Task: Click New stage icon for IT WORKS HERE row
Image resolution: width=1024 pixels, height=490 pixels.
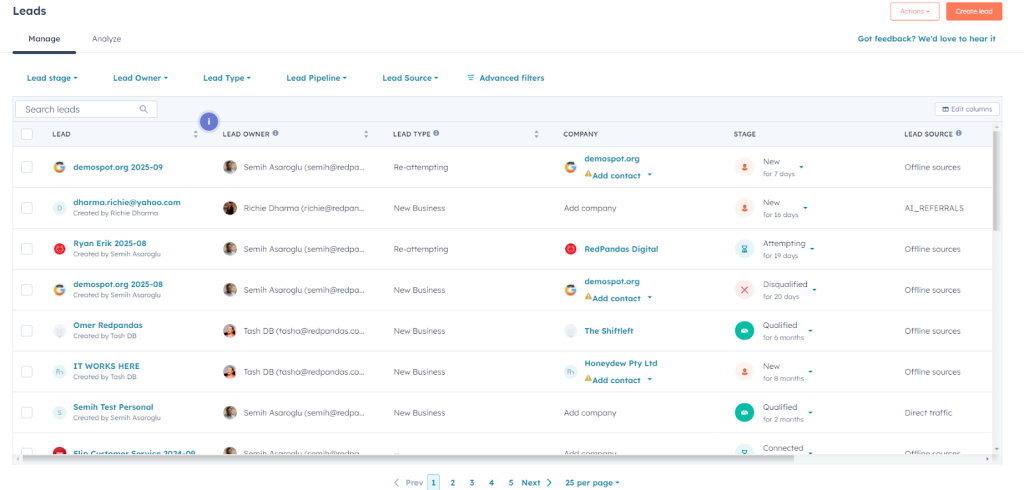Action: 744,372
